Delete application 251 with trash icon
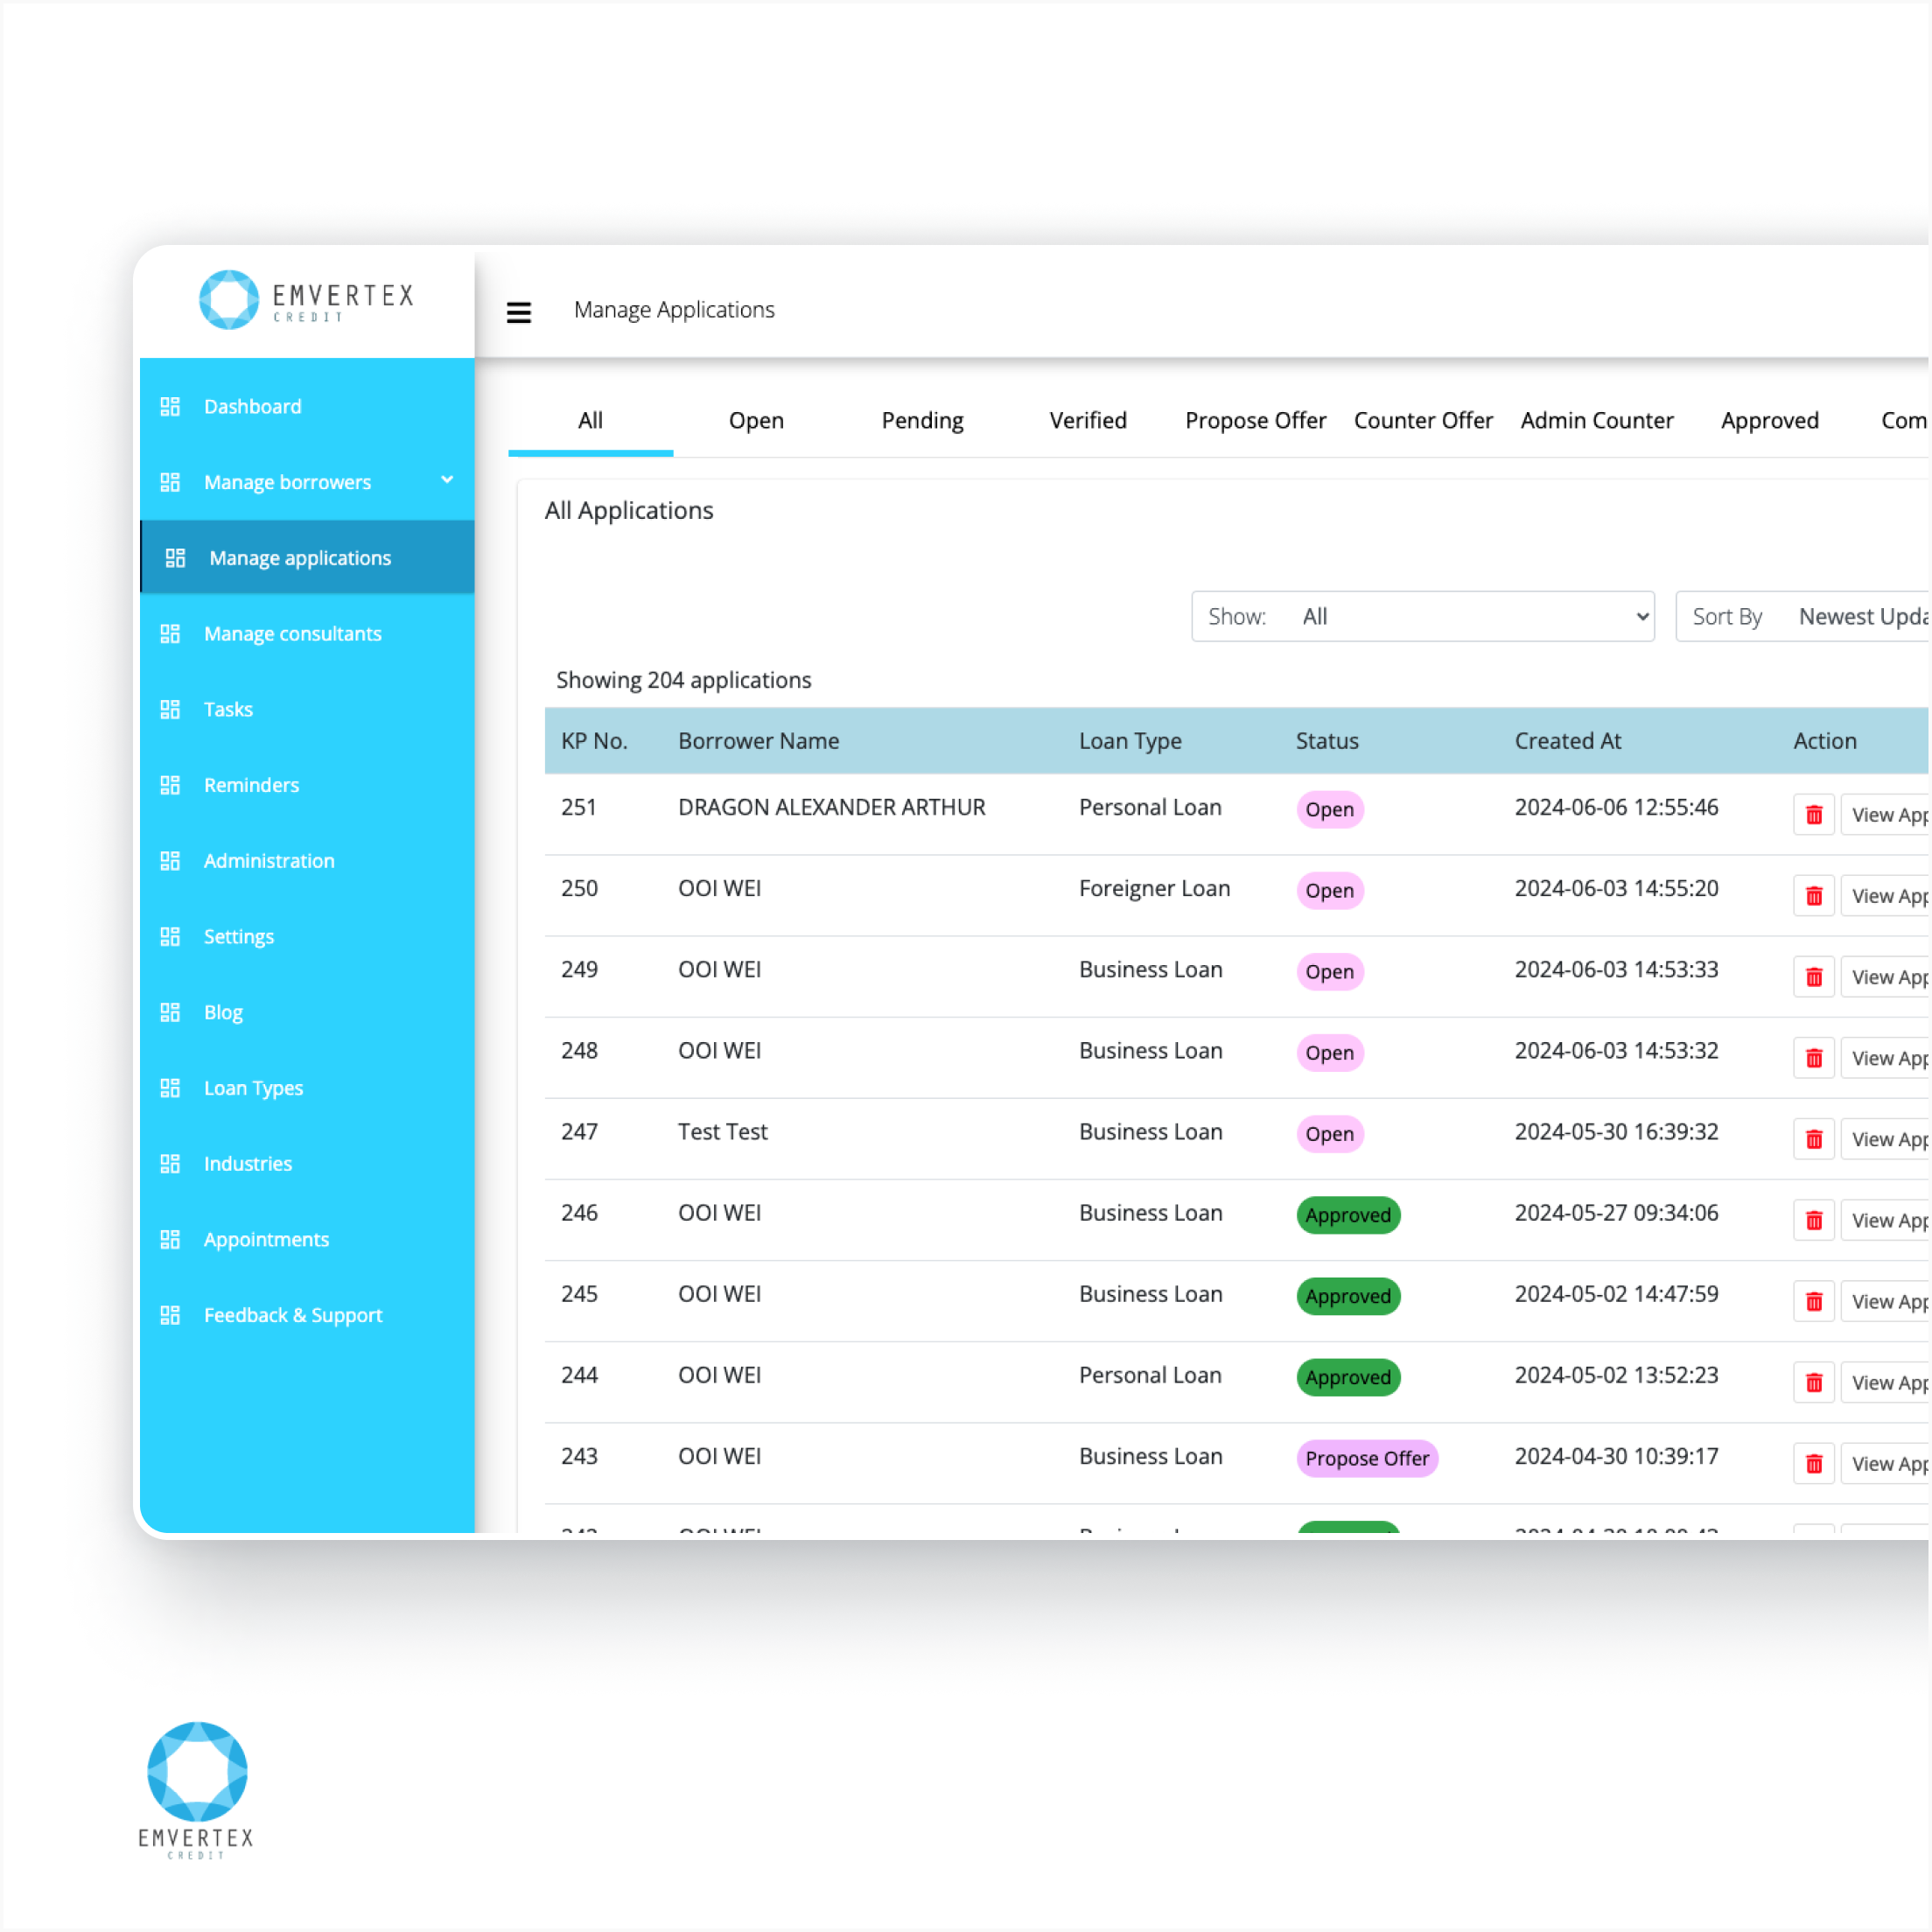This screenshot has width=1932, height=1932. click(1814, 815)
